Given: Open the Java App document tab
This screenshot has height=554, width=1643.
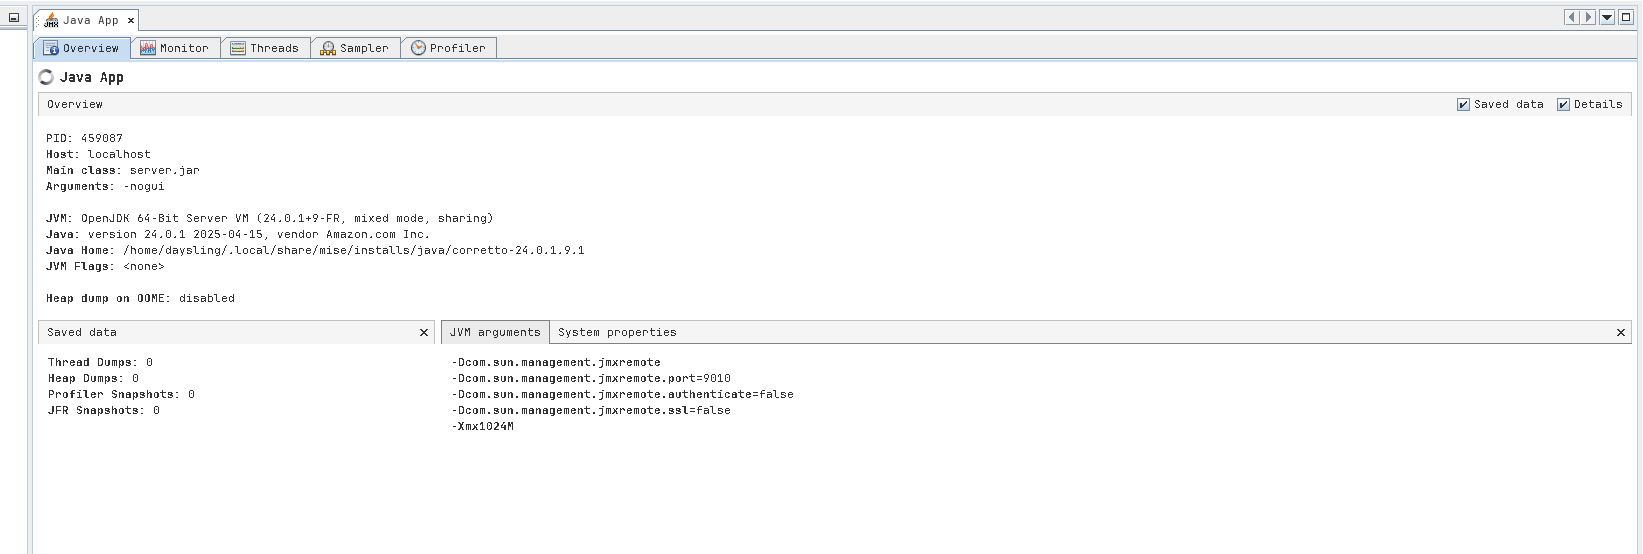Looking at the screenshot, I should pyautogui.click(x=90, y=20).
